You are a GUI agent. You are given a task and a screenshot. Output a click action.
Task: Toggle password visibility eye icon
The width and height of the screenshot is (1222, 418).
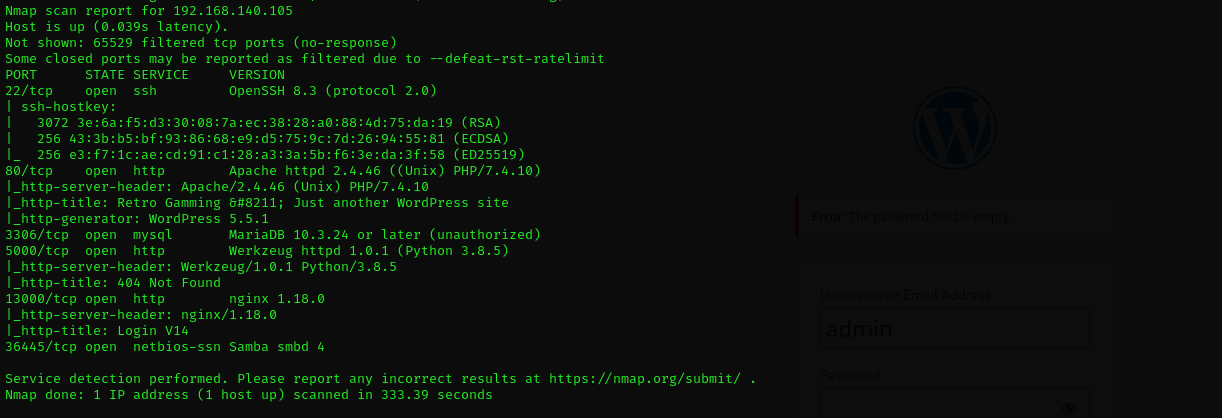point(1070,408)
